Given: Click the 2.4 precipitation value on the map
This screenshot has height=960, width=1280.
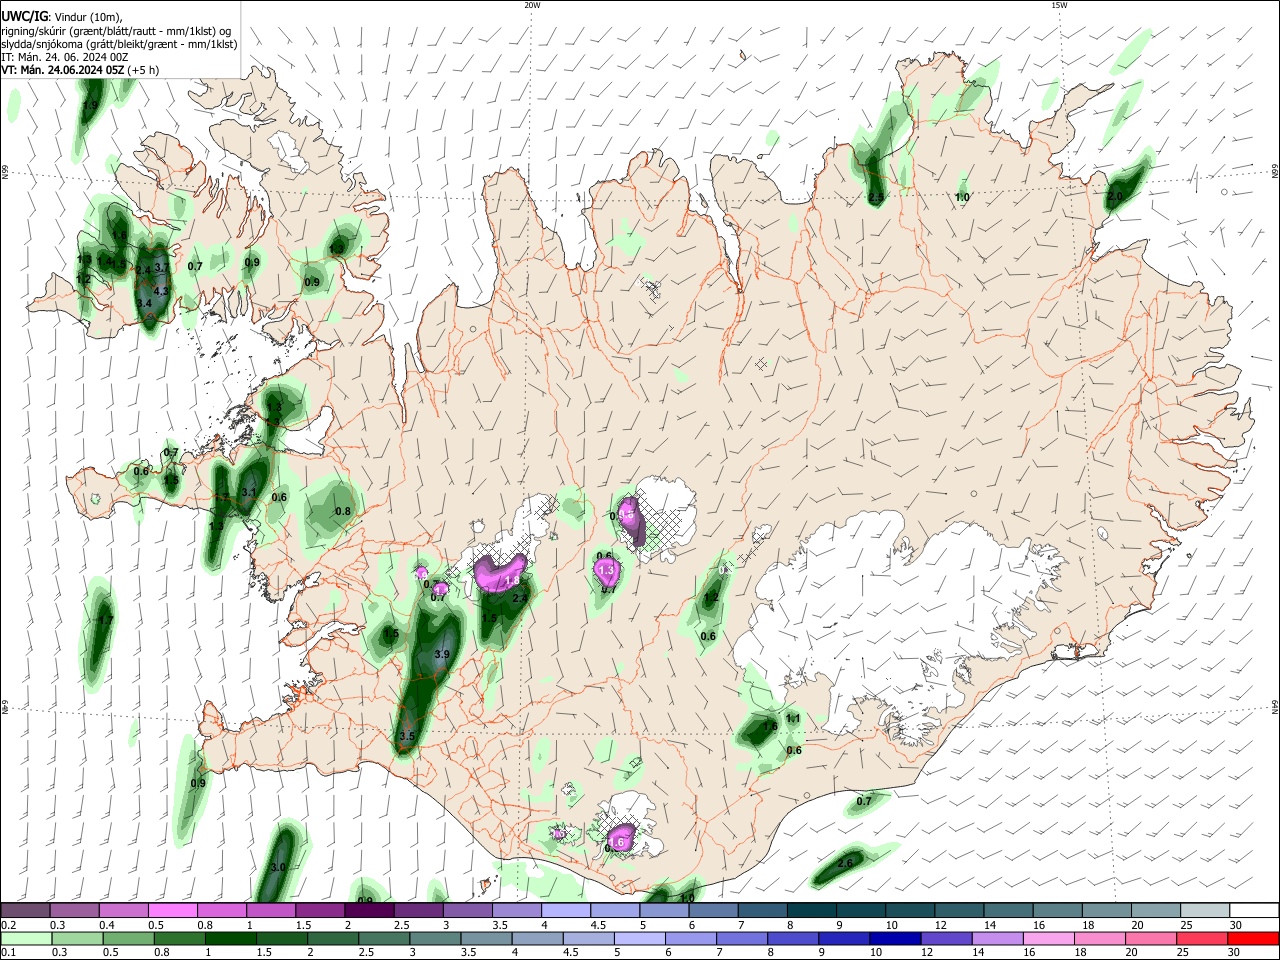Looking at the screenshot, I should (143, 270).
